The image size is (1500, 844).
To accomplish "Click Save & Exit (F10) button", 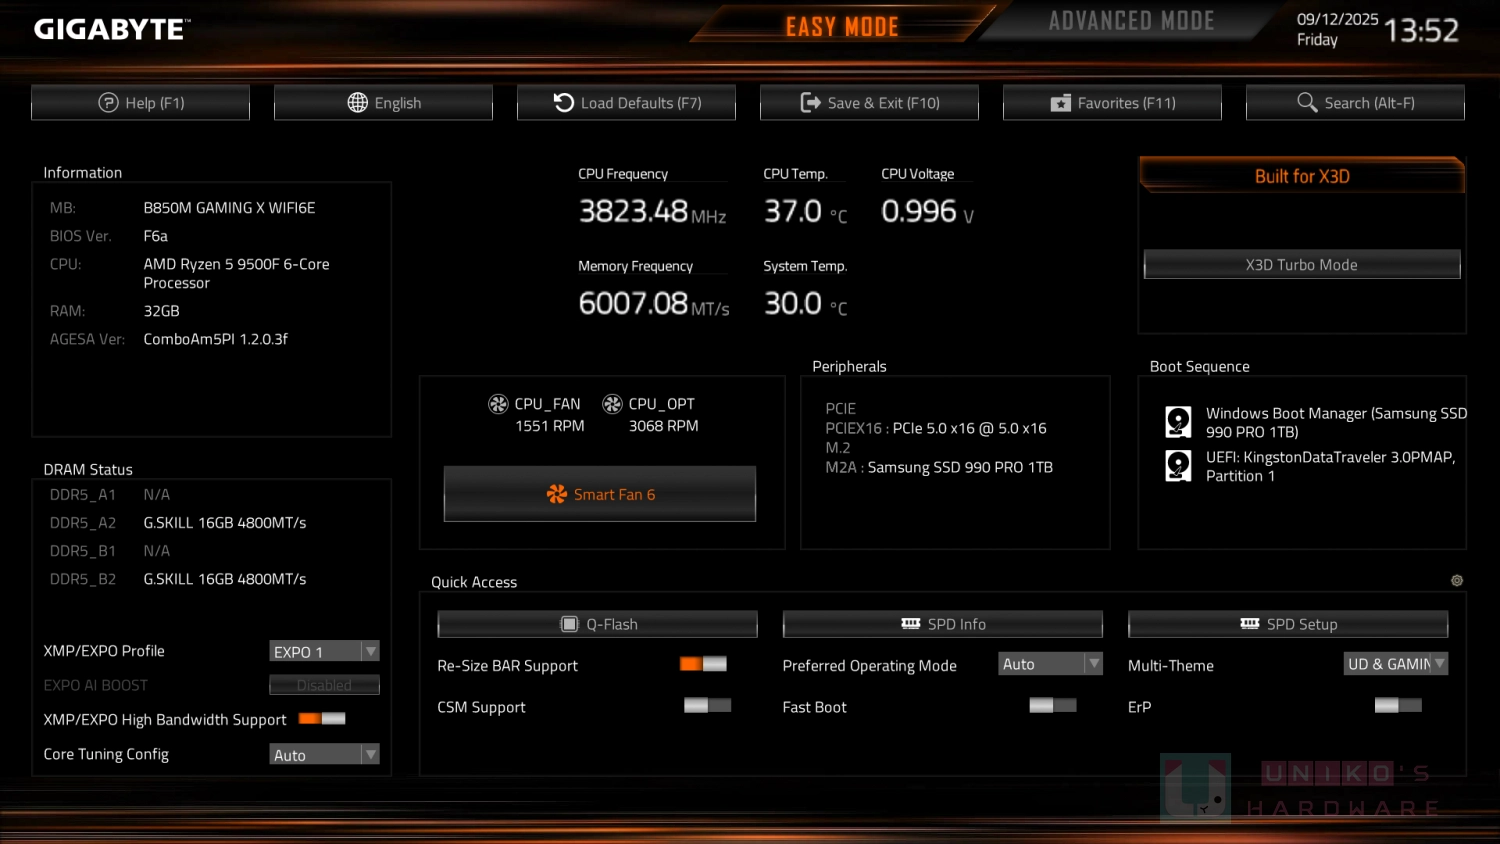I will [869, 103].
